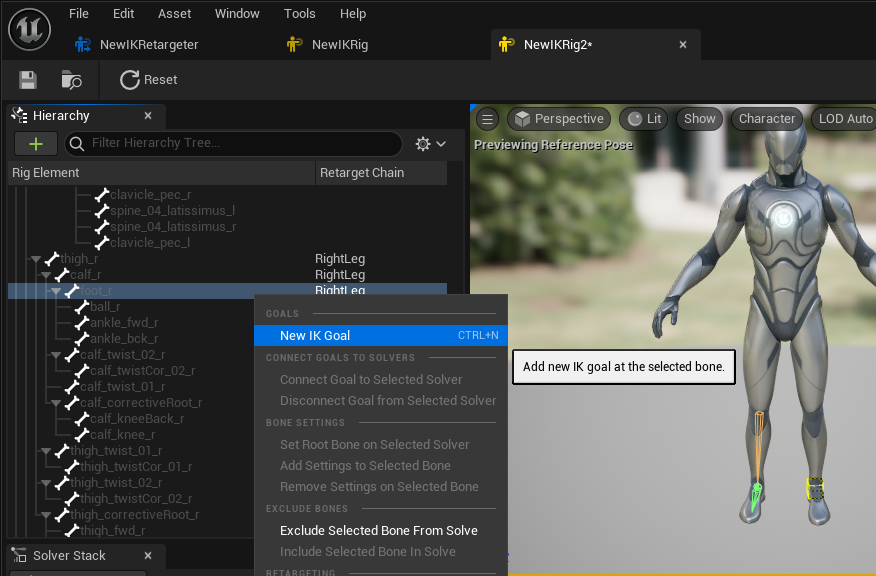Collapse the thigh_r bone branch

(x=36, y=259)
